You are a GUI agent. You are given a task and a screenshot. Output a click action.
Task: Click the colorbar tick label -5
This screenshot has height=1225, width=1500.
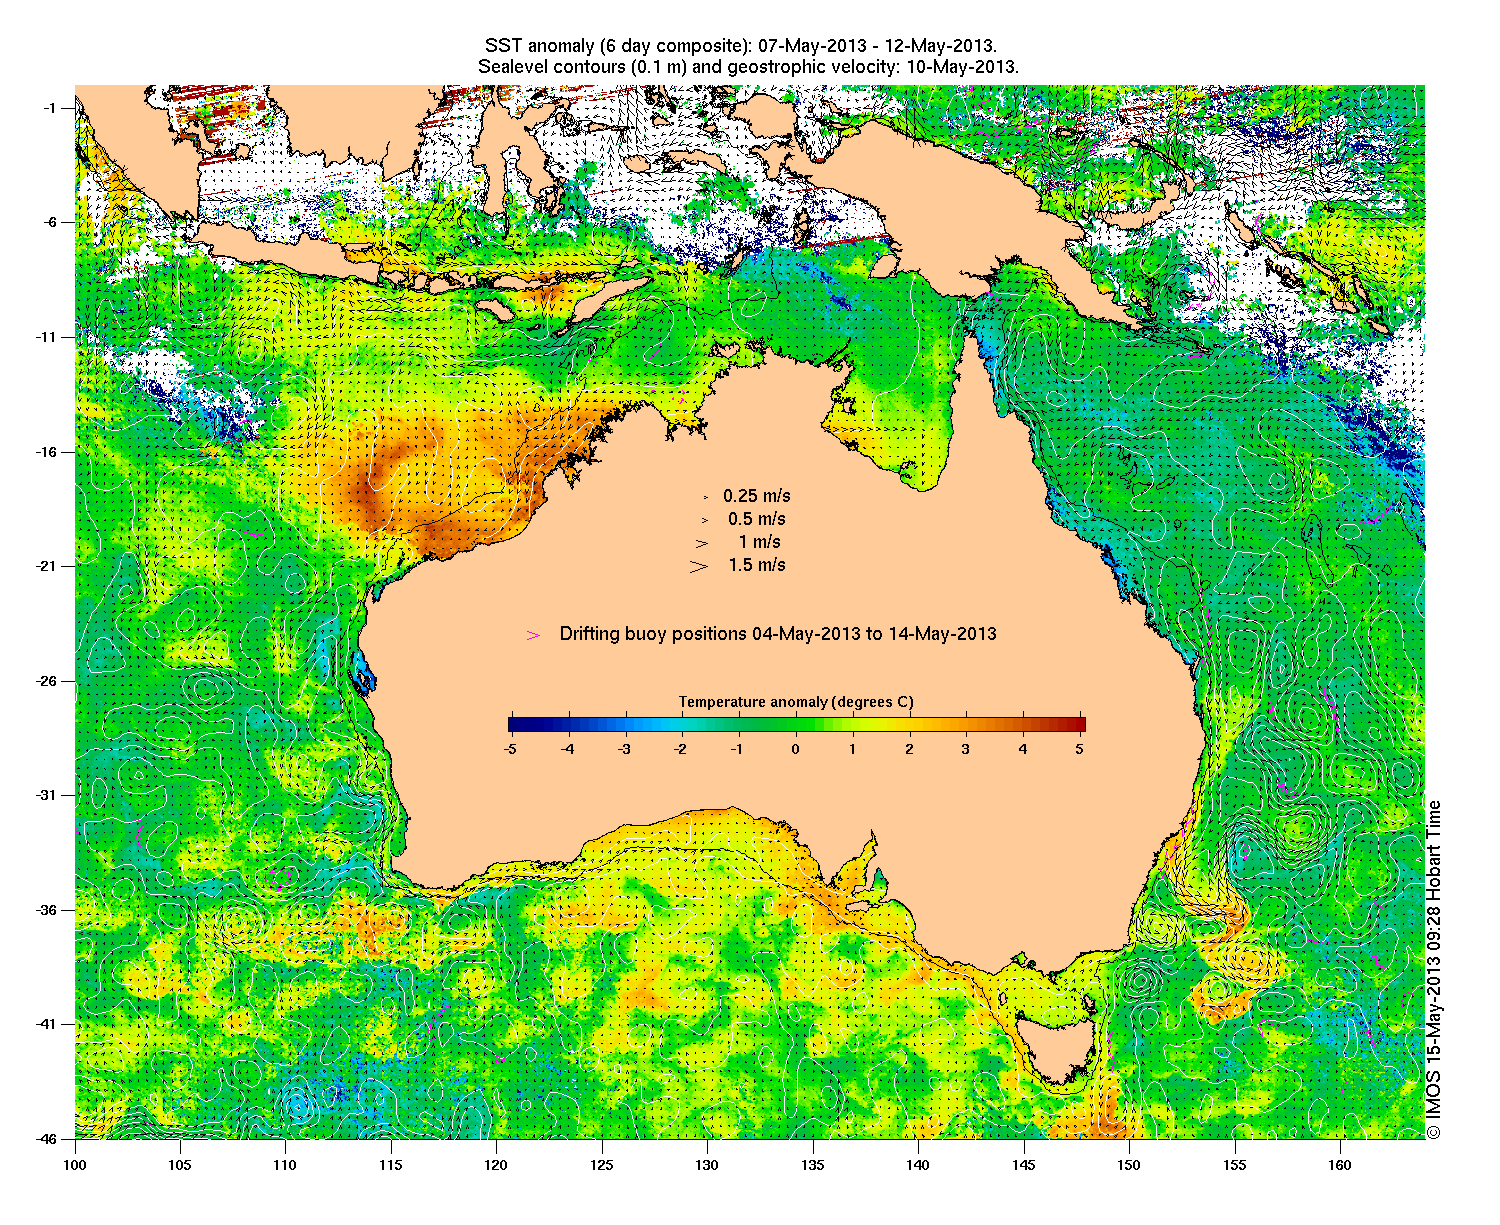510,748
